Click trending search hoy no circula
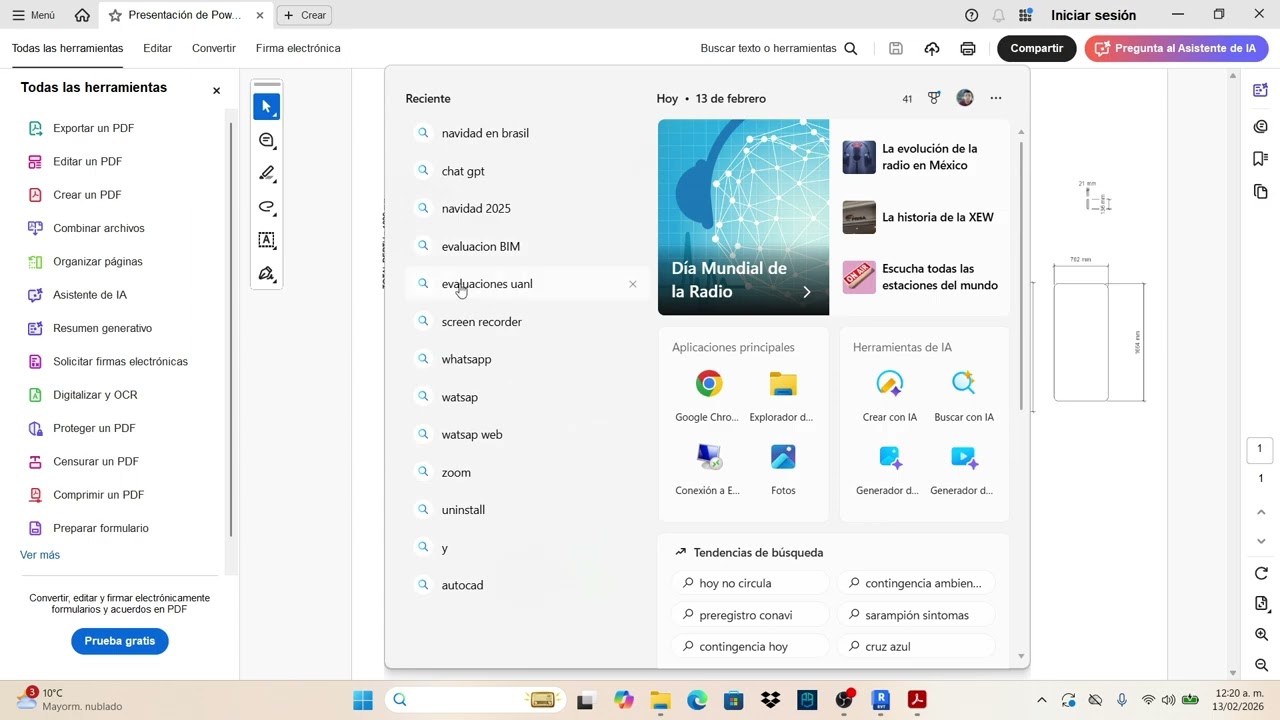The height and width of the screenshot is (720, 1280). point(750,583)
